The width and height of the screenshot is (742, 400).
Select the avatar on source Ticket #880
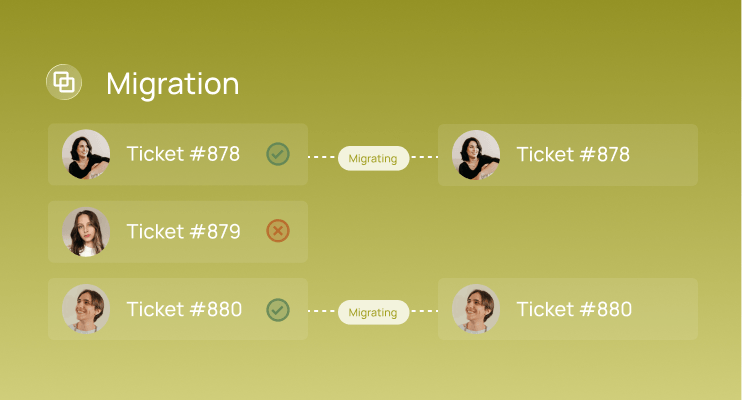point(86,309)
